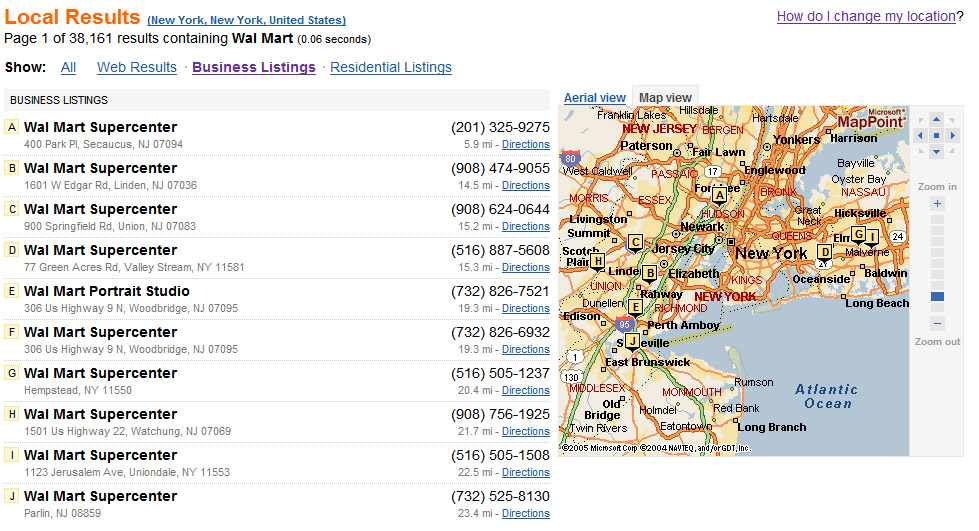Show All results
The image size is (979, 531).
pyautogui.click(x=68, y=67)
